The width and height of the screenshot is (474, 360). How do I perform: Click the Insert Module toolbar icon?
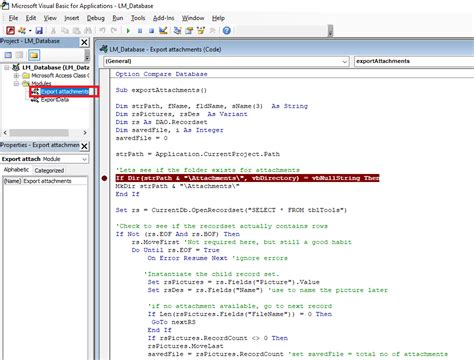point(22,31)
